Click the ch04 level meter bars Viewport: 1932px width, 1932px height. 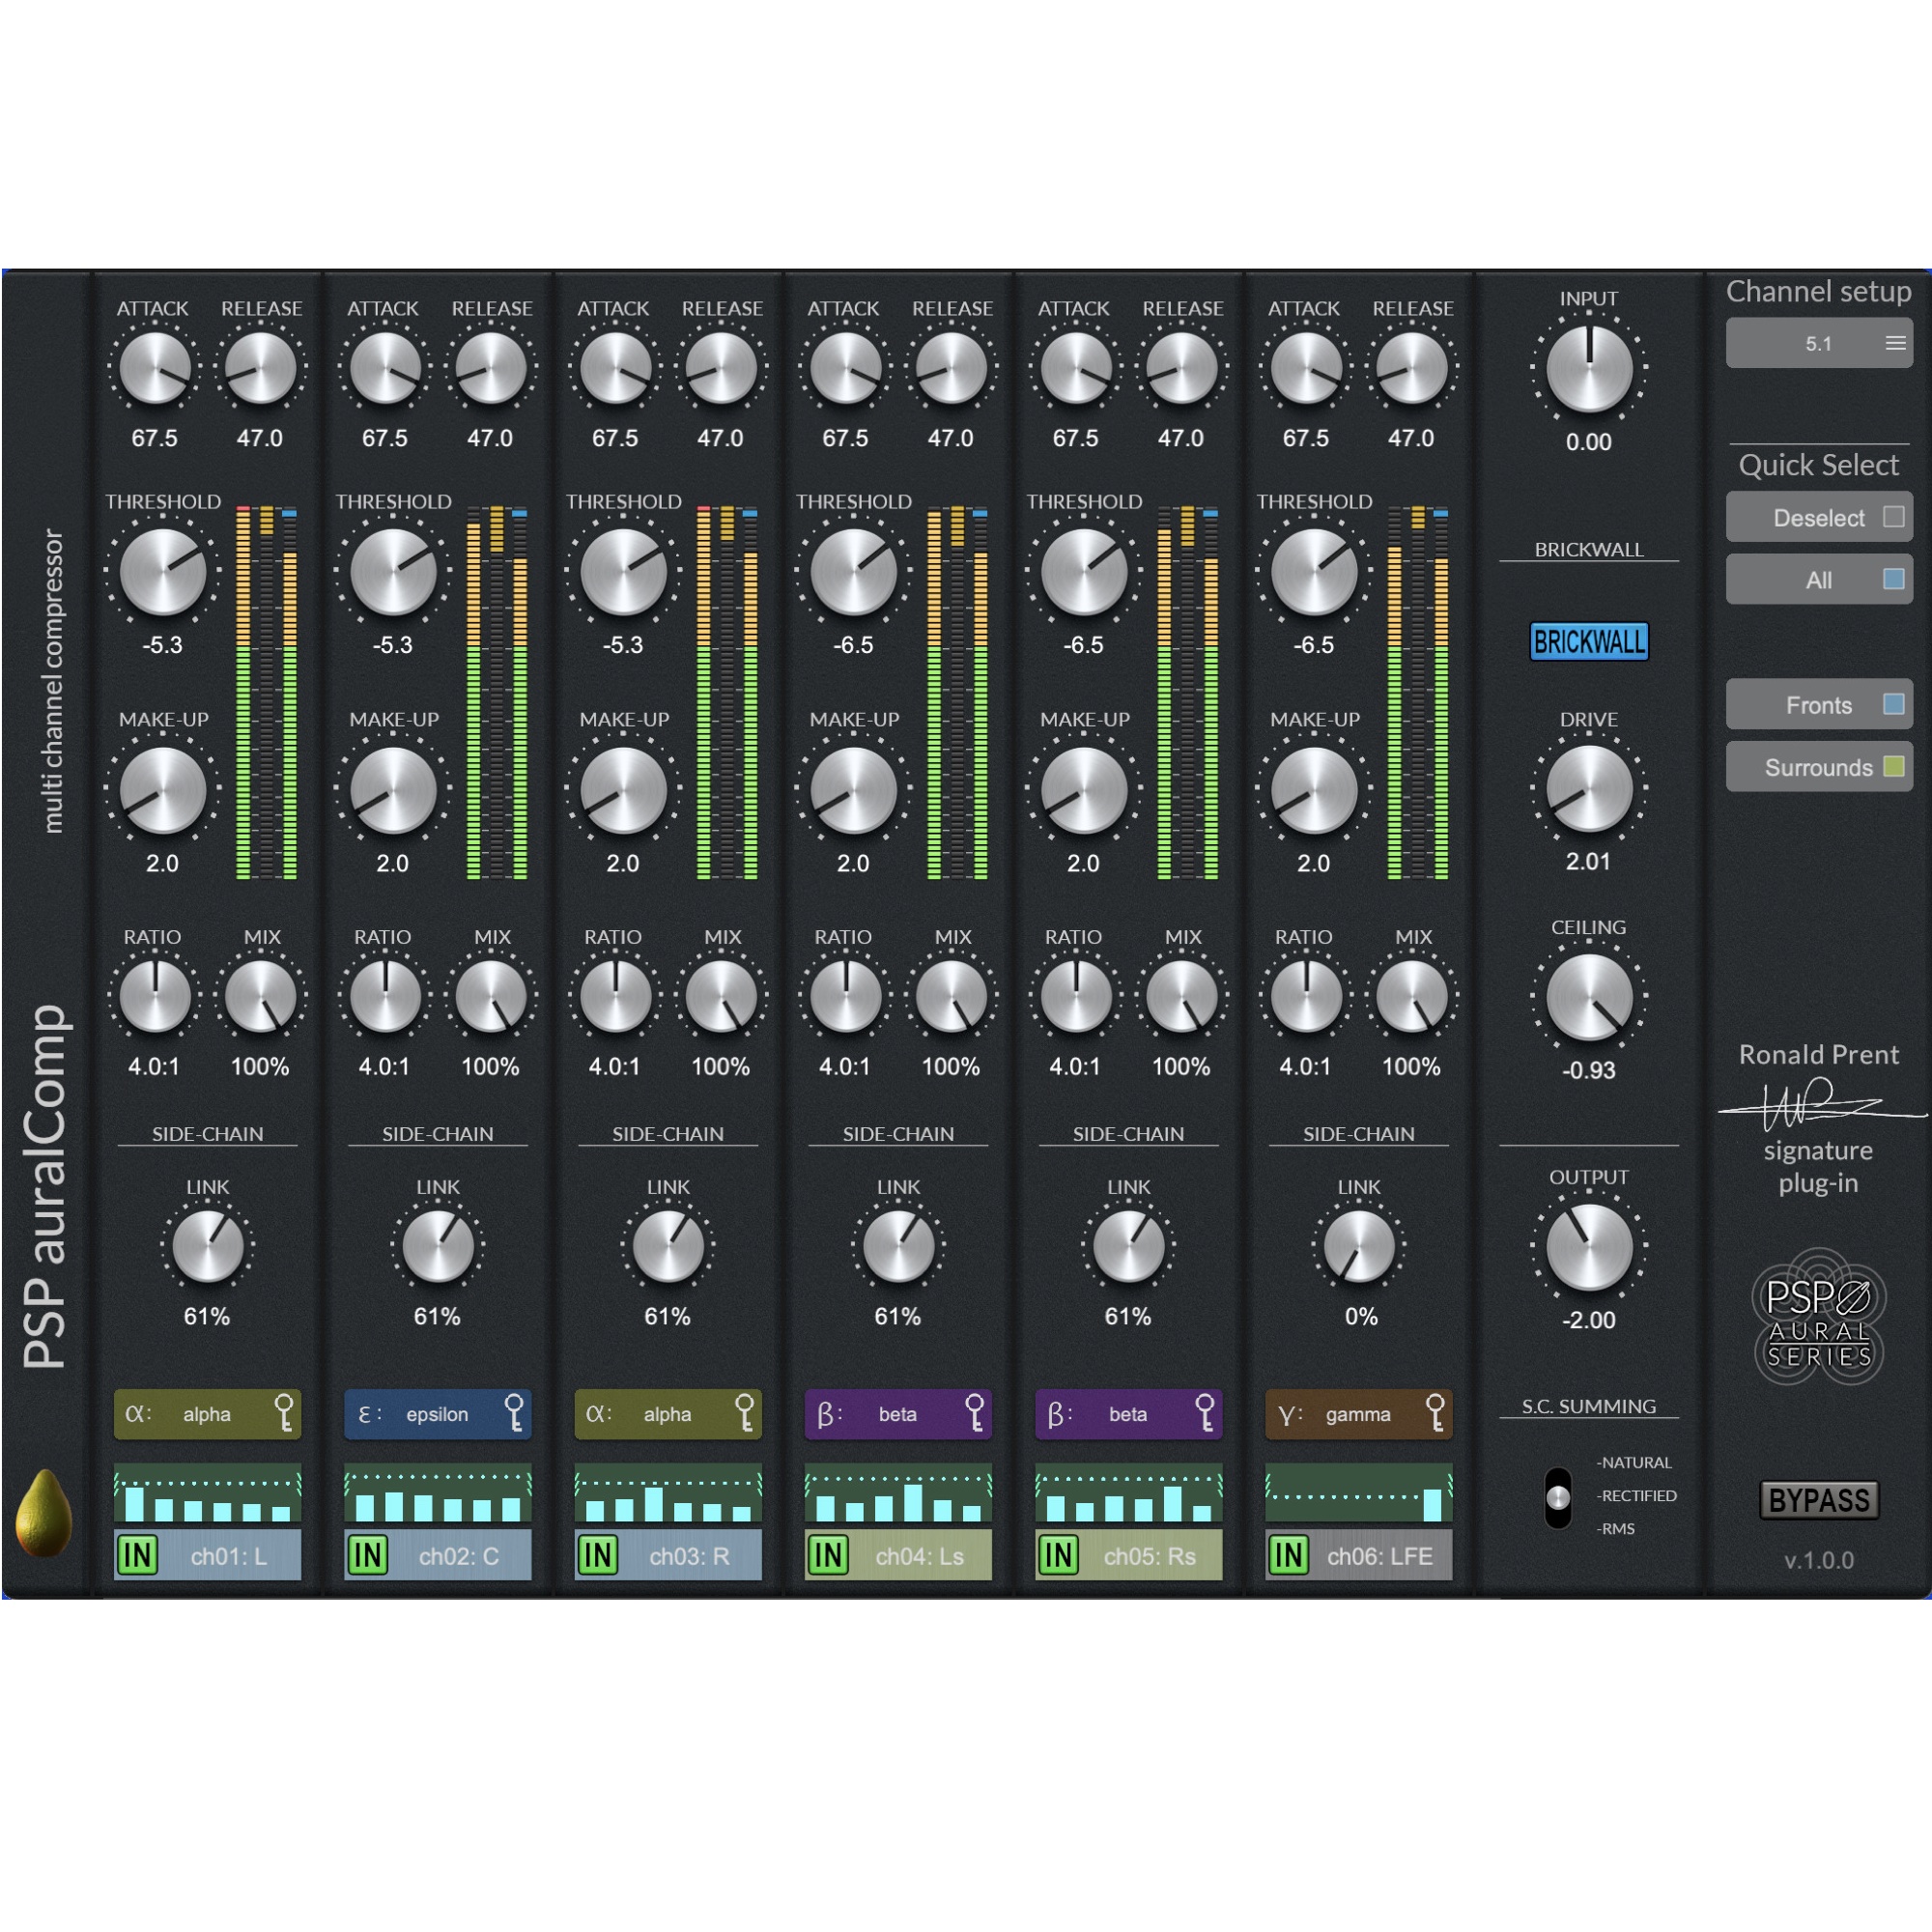coord(957,694)
